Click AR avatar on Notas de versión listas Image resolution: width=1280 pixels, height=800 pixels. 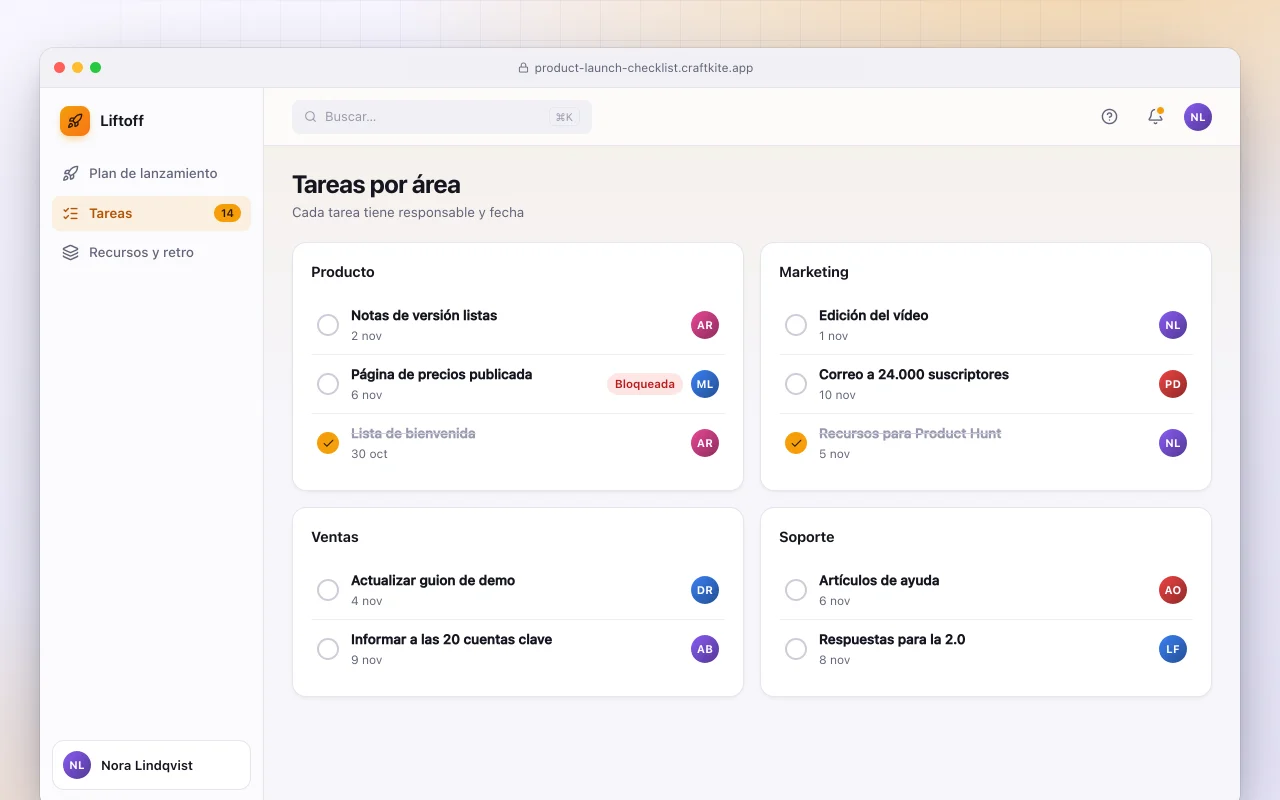pyautogui.click(x=705, y=325)
